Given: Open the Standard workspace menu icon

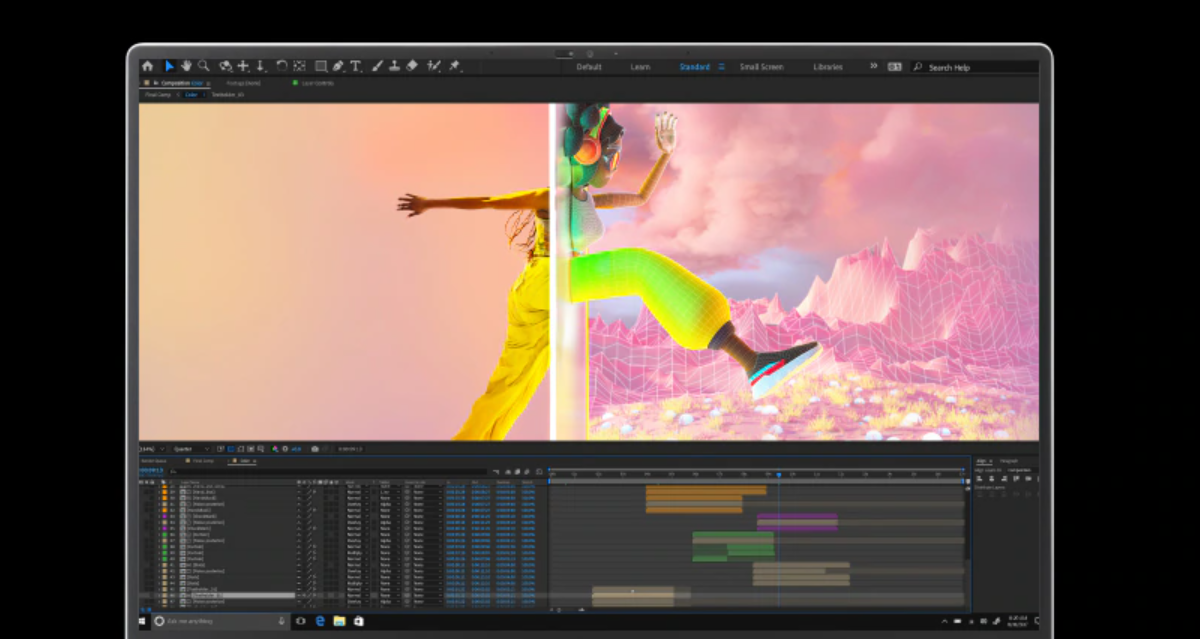Looking at the screenshot, I should 721,67.
